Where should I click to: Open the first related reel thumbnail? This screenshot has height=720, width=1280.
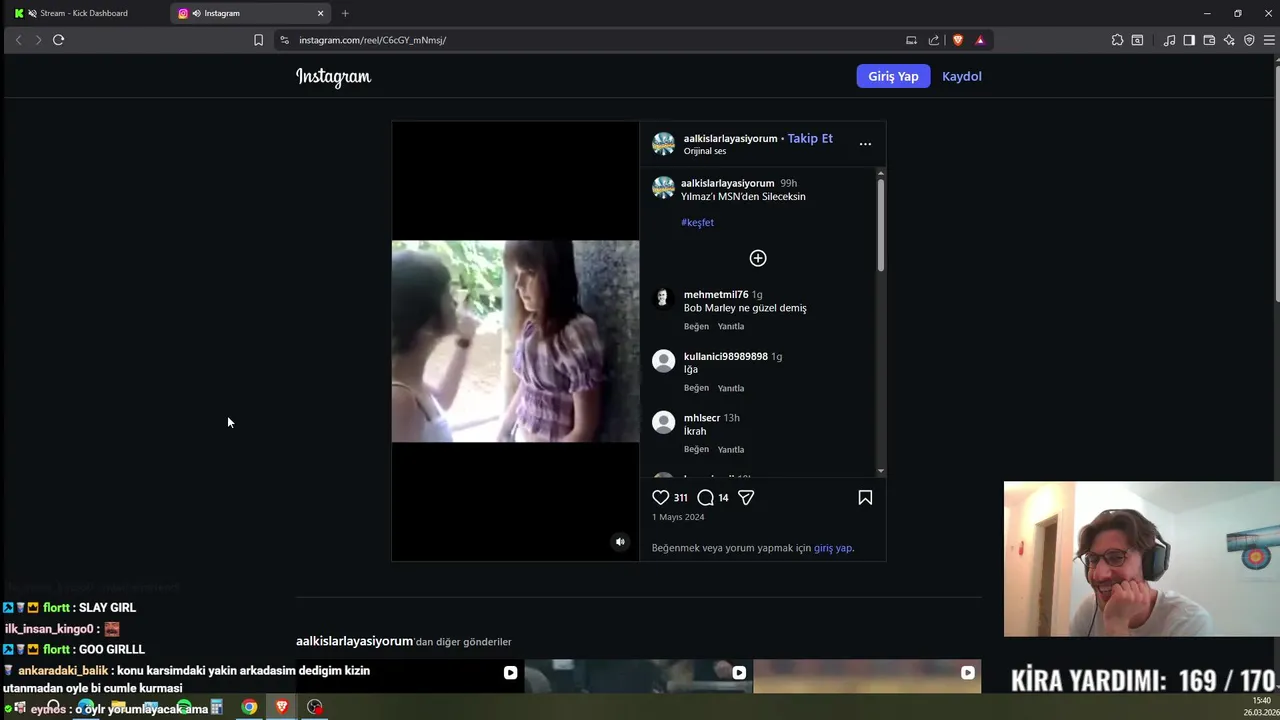coord(409,677)
